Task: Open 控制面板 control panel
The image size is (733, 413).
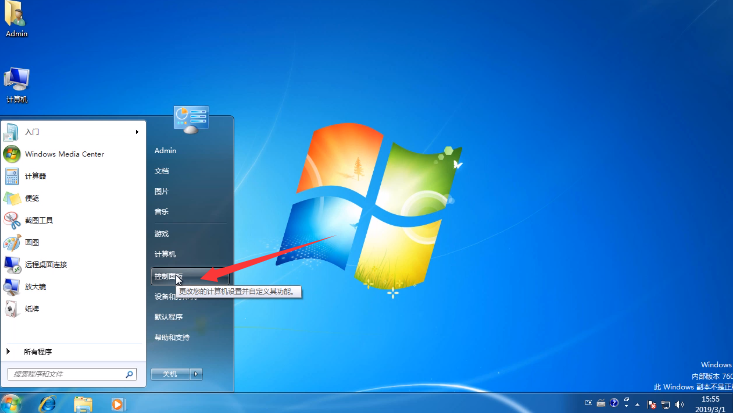Action: [190, 276]
